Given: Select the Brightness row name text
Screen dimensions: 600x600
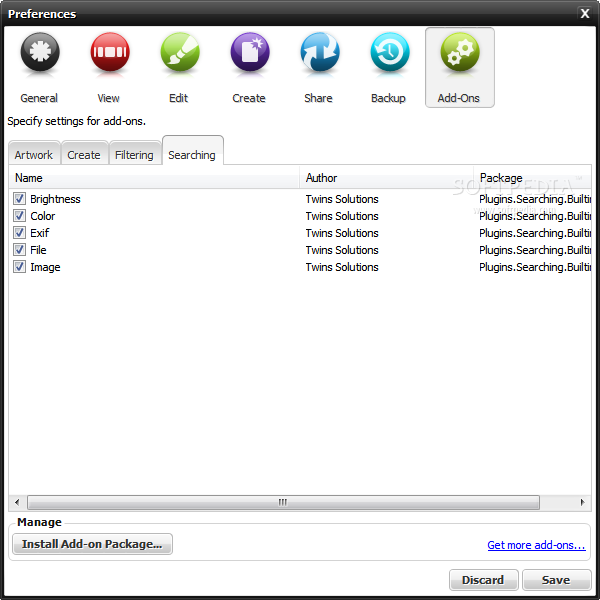Looking at the screenshot, I should click(55, 199).
